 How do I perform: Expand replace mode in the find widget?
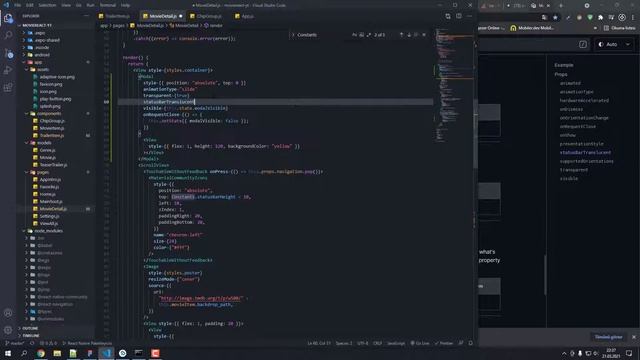tap(293, 35)
